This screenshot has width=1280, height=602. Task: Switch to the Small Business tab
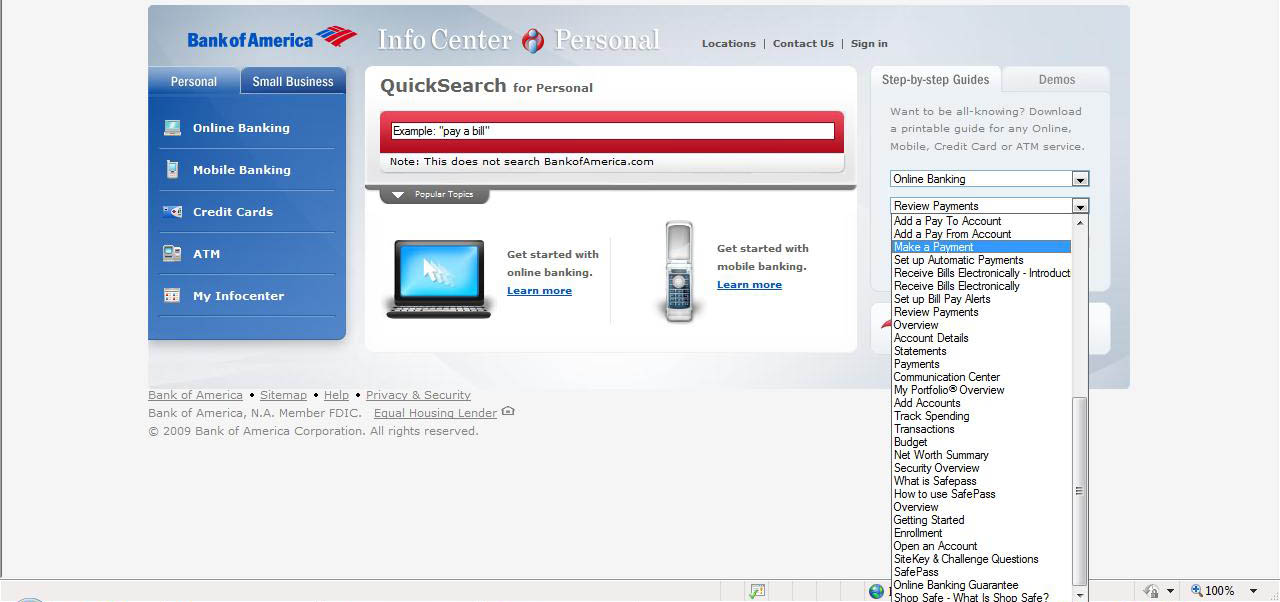pos(293,82)
